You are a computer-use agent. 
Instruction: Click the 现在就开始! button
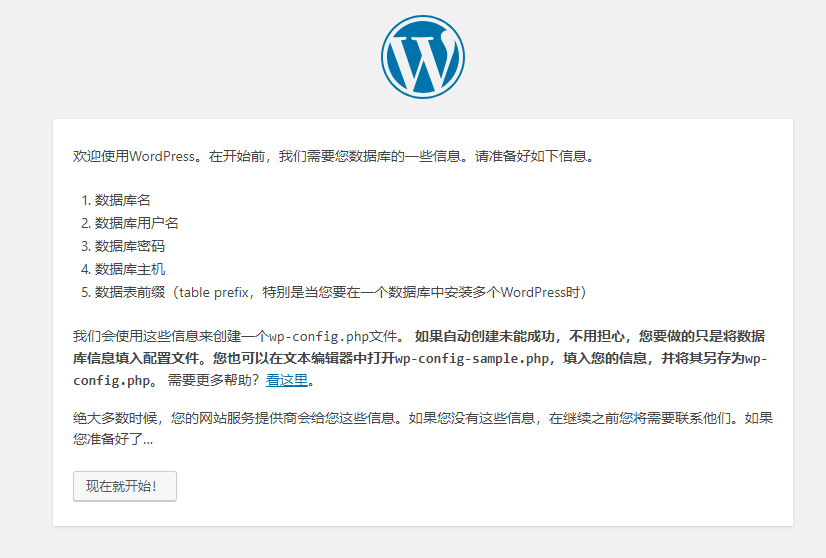[125, 486]
